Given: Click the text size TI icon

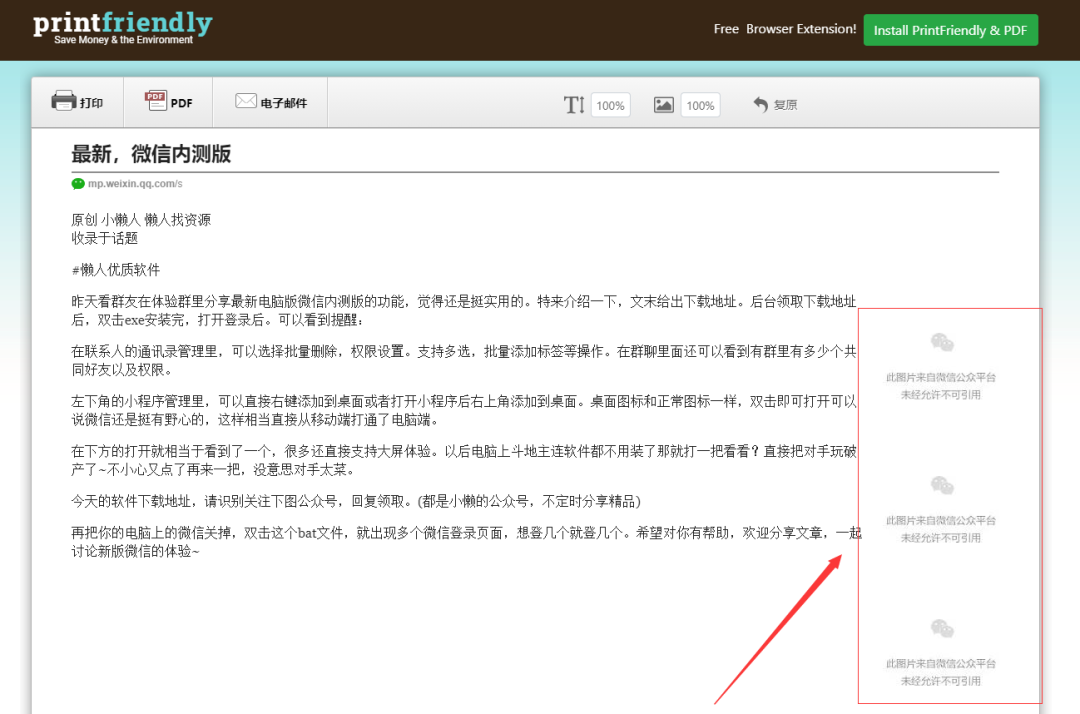Looking at the screenshot, I should (x=574, y=105).
